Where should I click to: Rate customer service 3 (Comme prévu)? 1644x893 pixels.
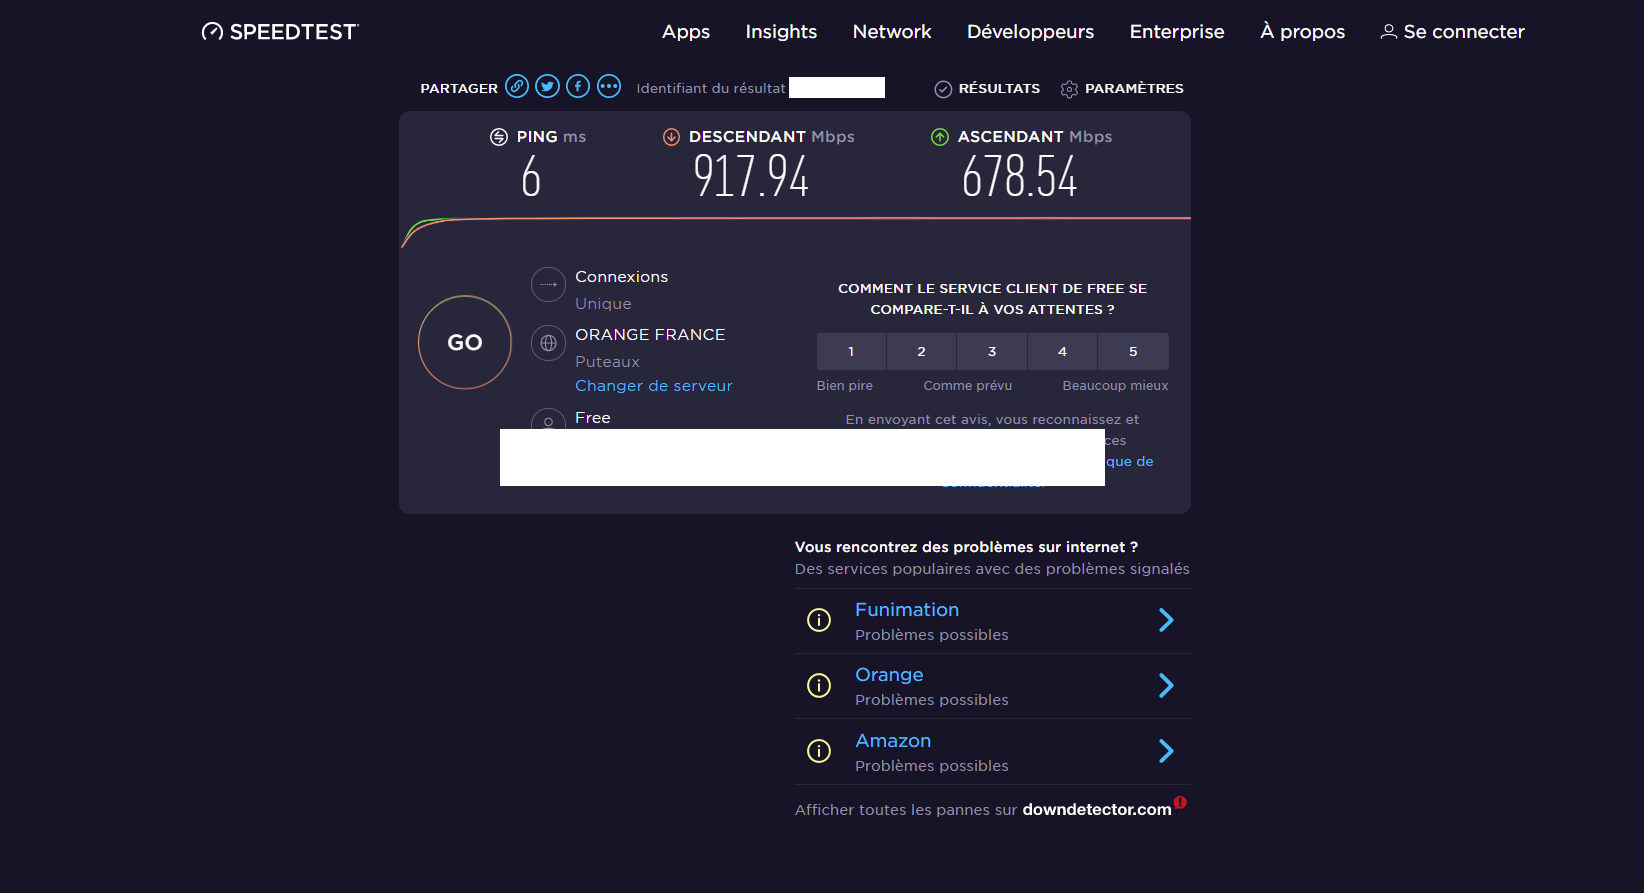click(x=992, y=352)
